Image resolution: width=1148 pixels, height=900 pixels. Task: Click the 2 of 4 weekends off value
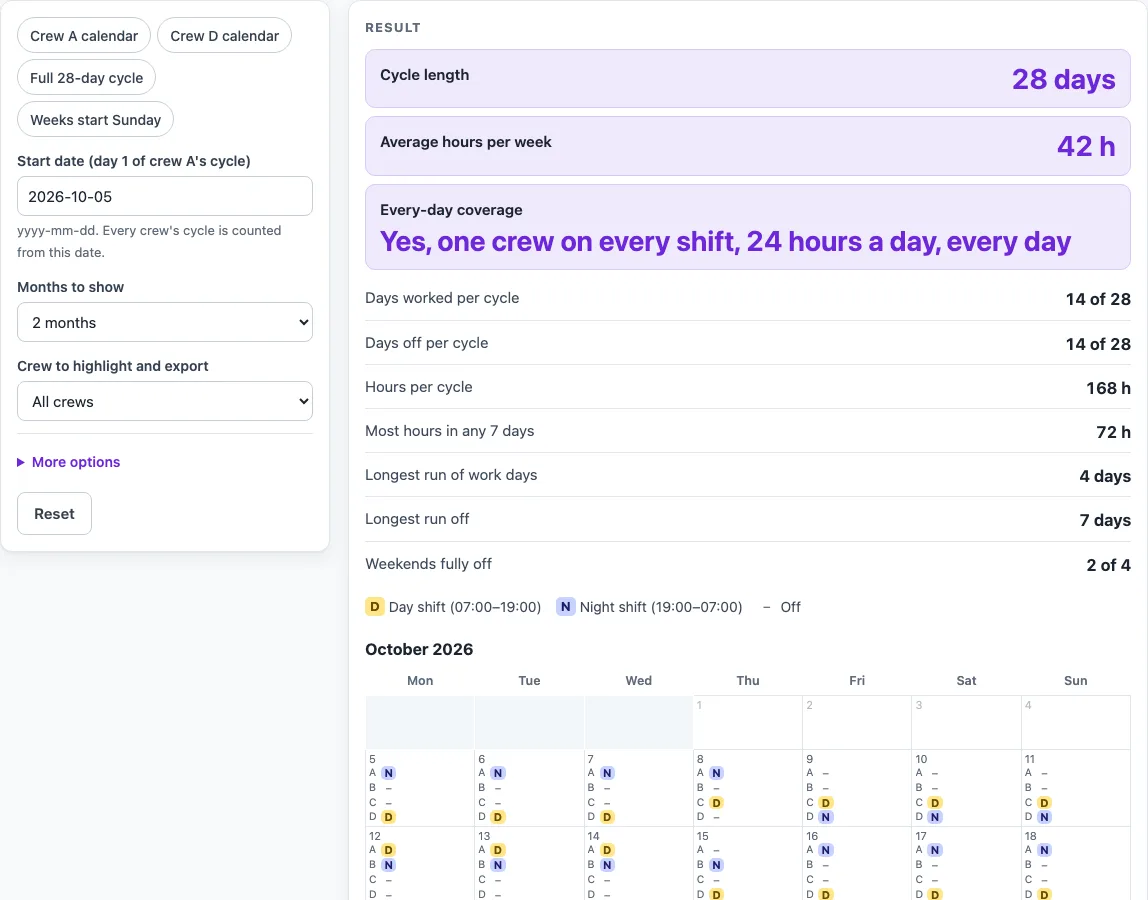click(1108, 565)
